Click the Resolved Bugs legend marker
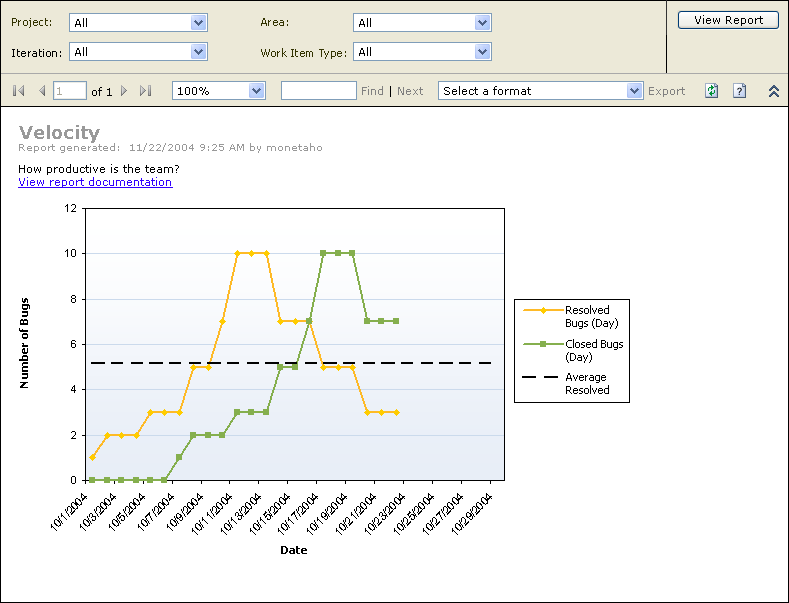Screen dimensions: 789x603 (541, 310)
